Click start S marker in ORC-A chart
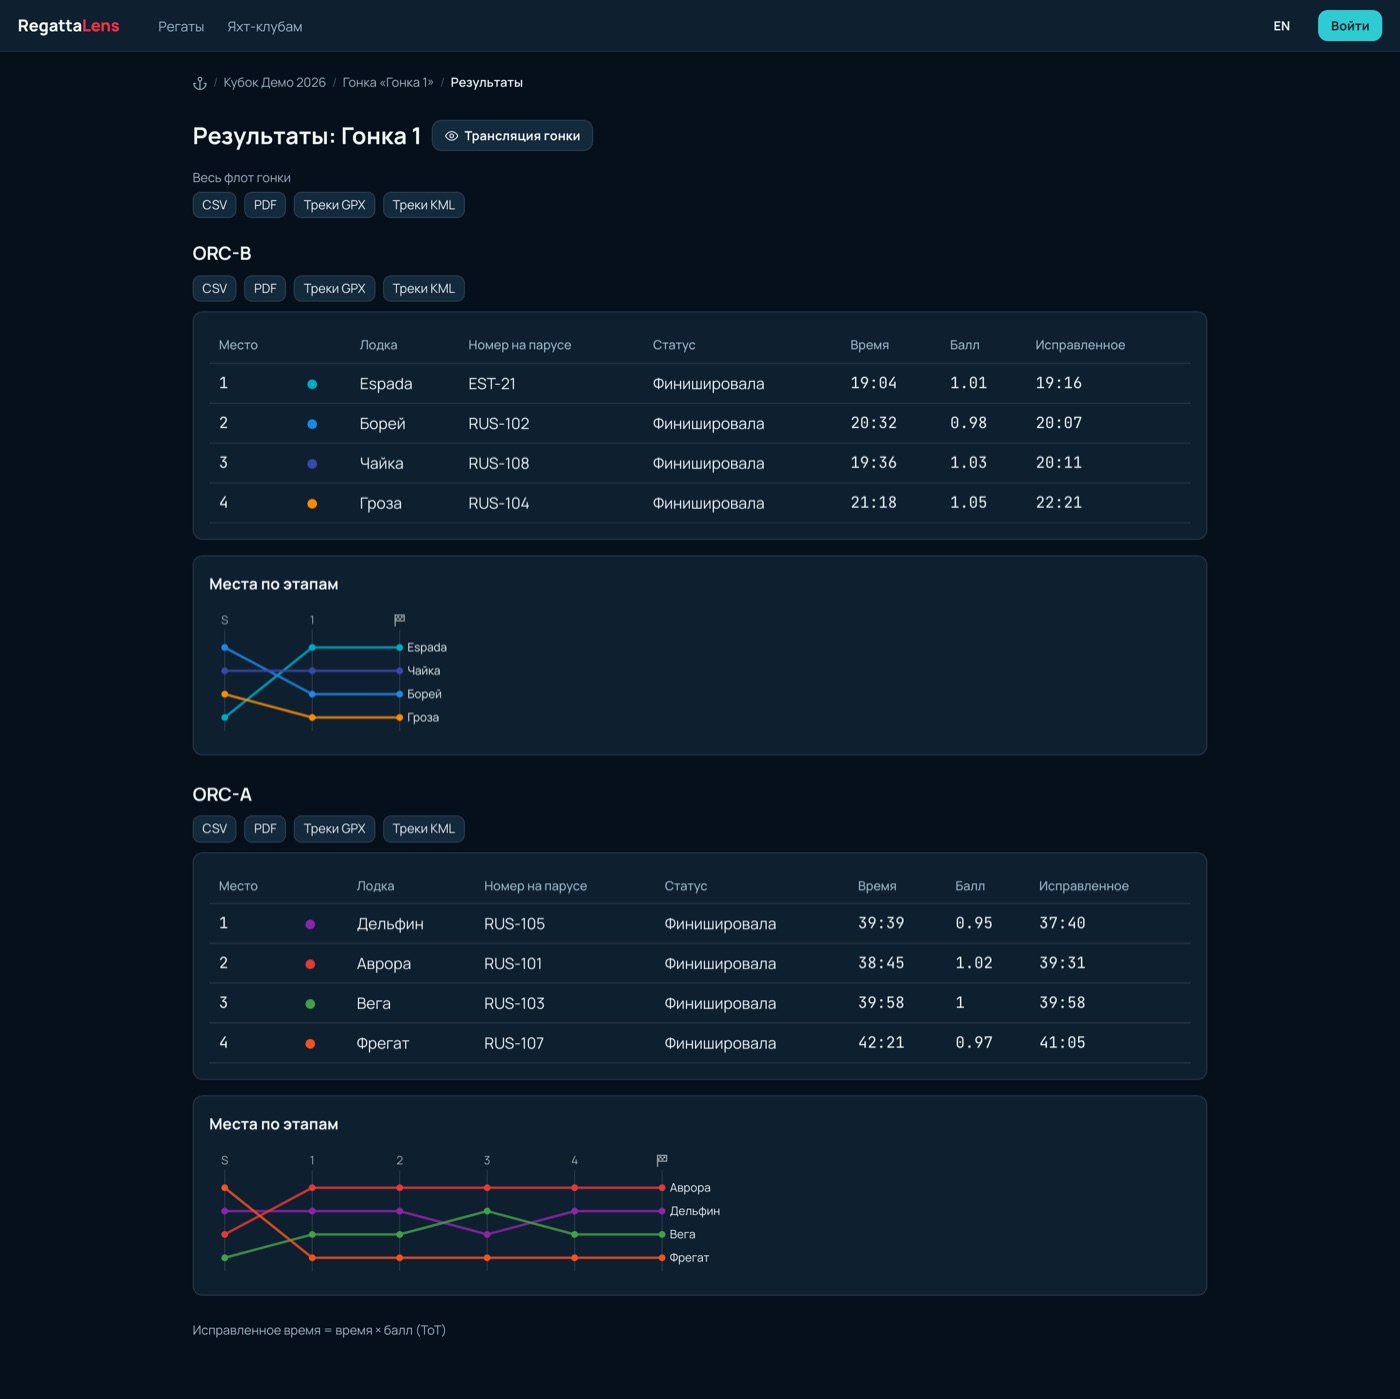 (x=225, y=1161)
